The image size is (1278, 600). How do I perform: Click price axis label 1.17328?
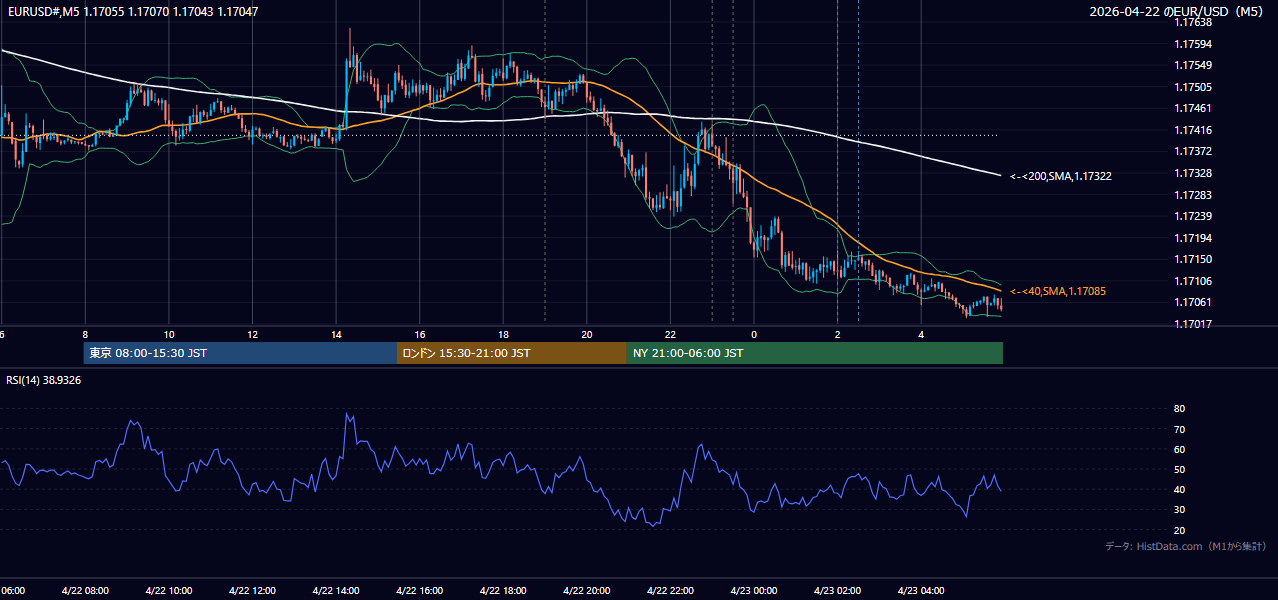point(1194,173)
